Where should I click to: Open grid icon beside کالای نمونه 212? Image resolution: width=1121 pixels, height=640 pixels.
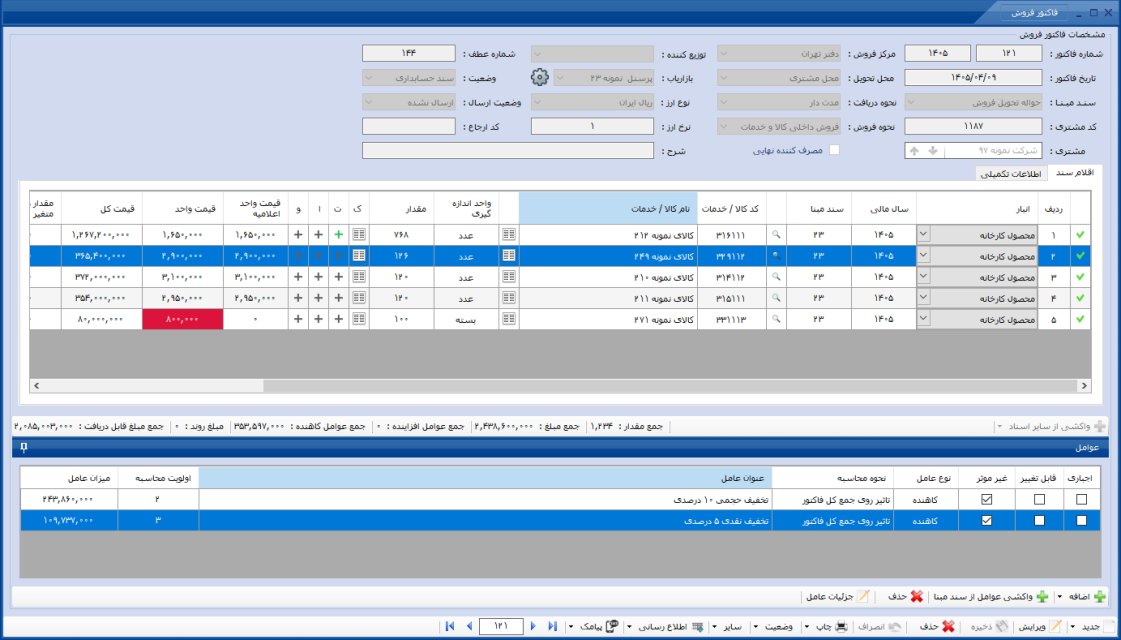point(509,235)
